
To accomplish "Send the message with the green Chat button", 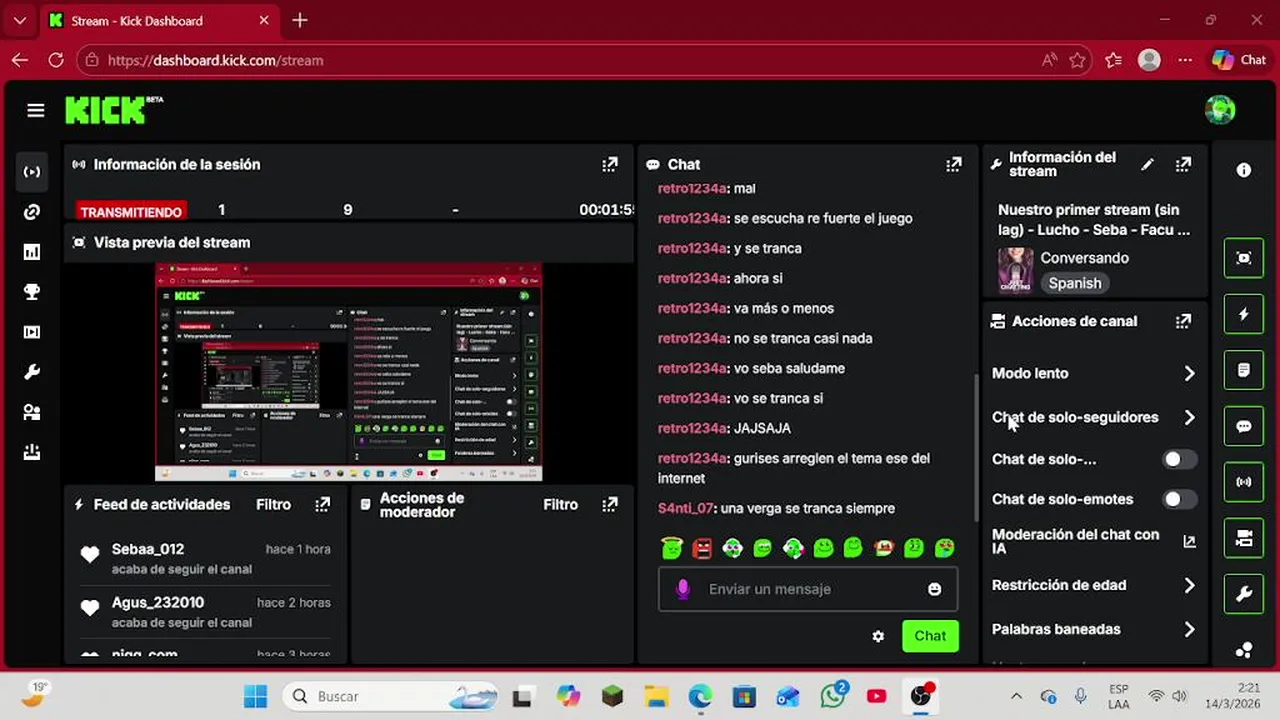I will [x=930, y=636].
